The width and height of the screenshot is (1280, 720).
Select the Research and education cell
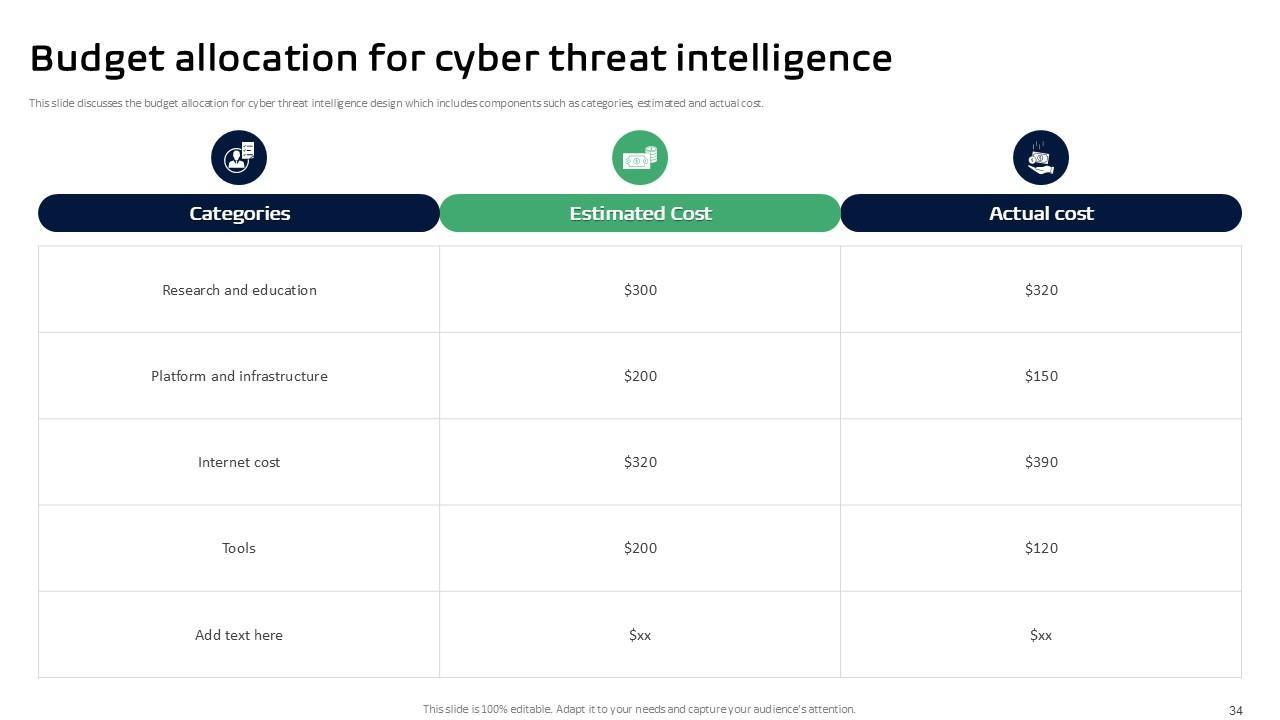tap(239, 290)
